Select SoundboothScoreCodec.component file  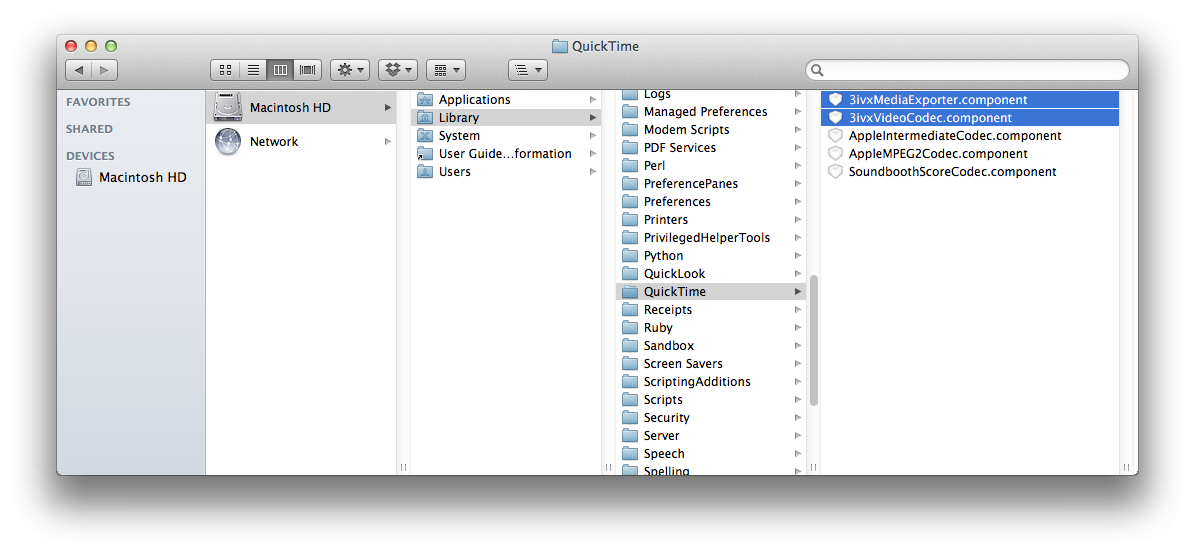[951, 172]
